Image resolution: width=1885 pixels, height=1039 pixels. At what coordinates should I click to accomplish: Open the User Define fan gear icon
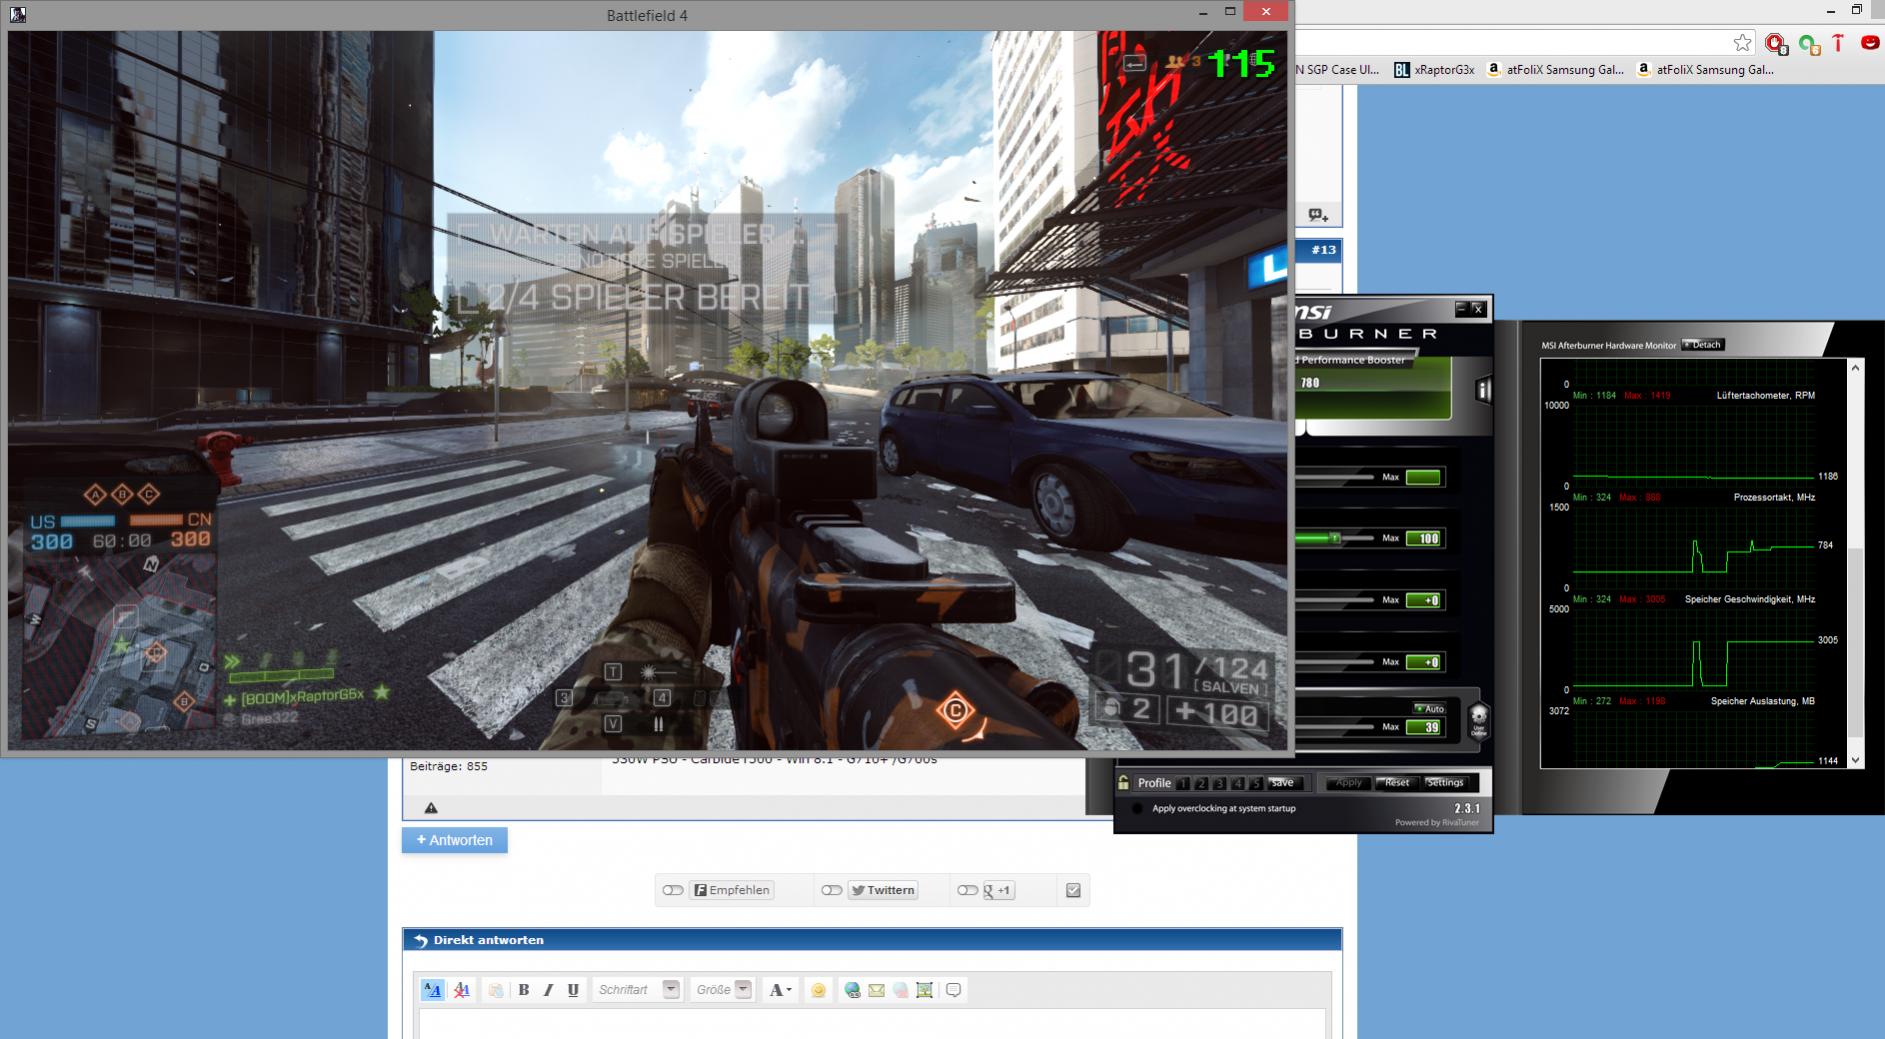1478,720
